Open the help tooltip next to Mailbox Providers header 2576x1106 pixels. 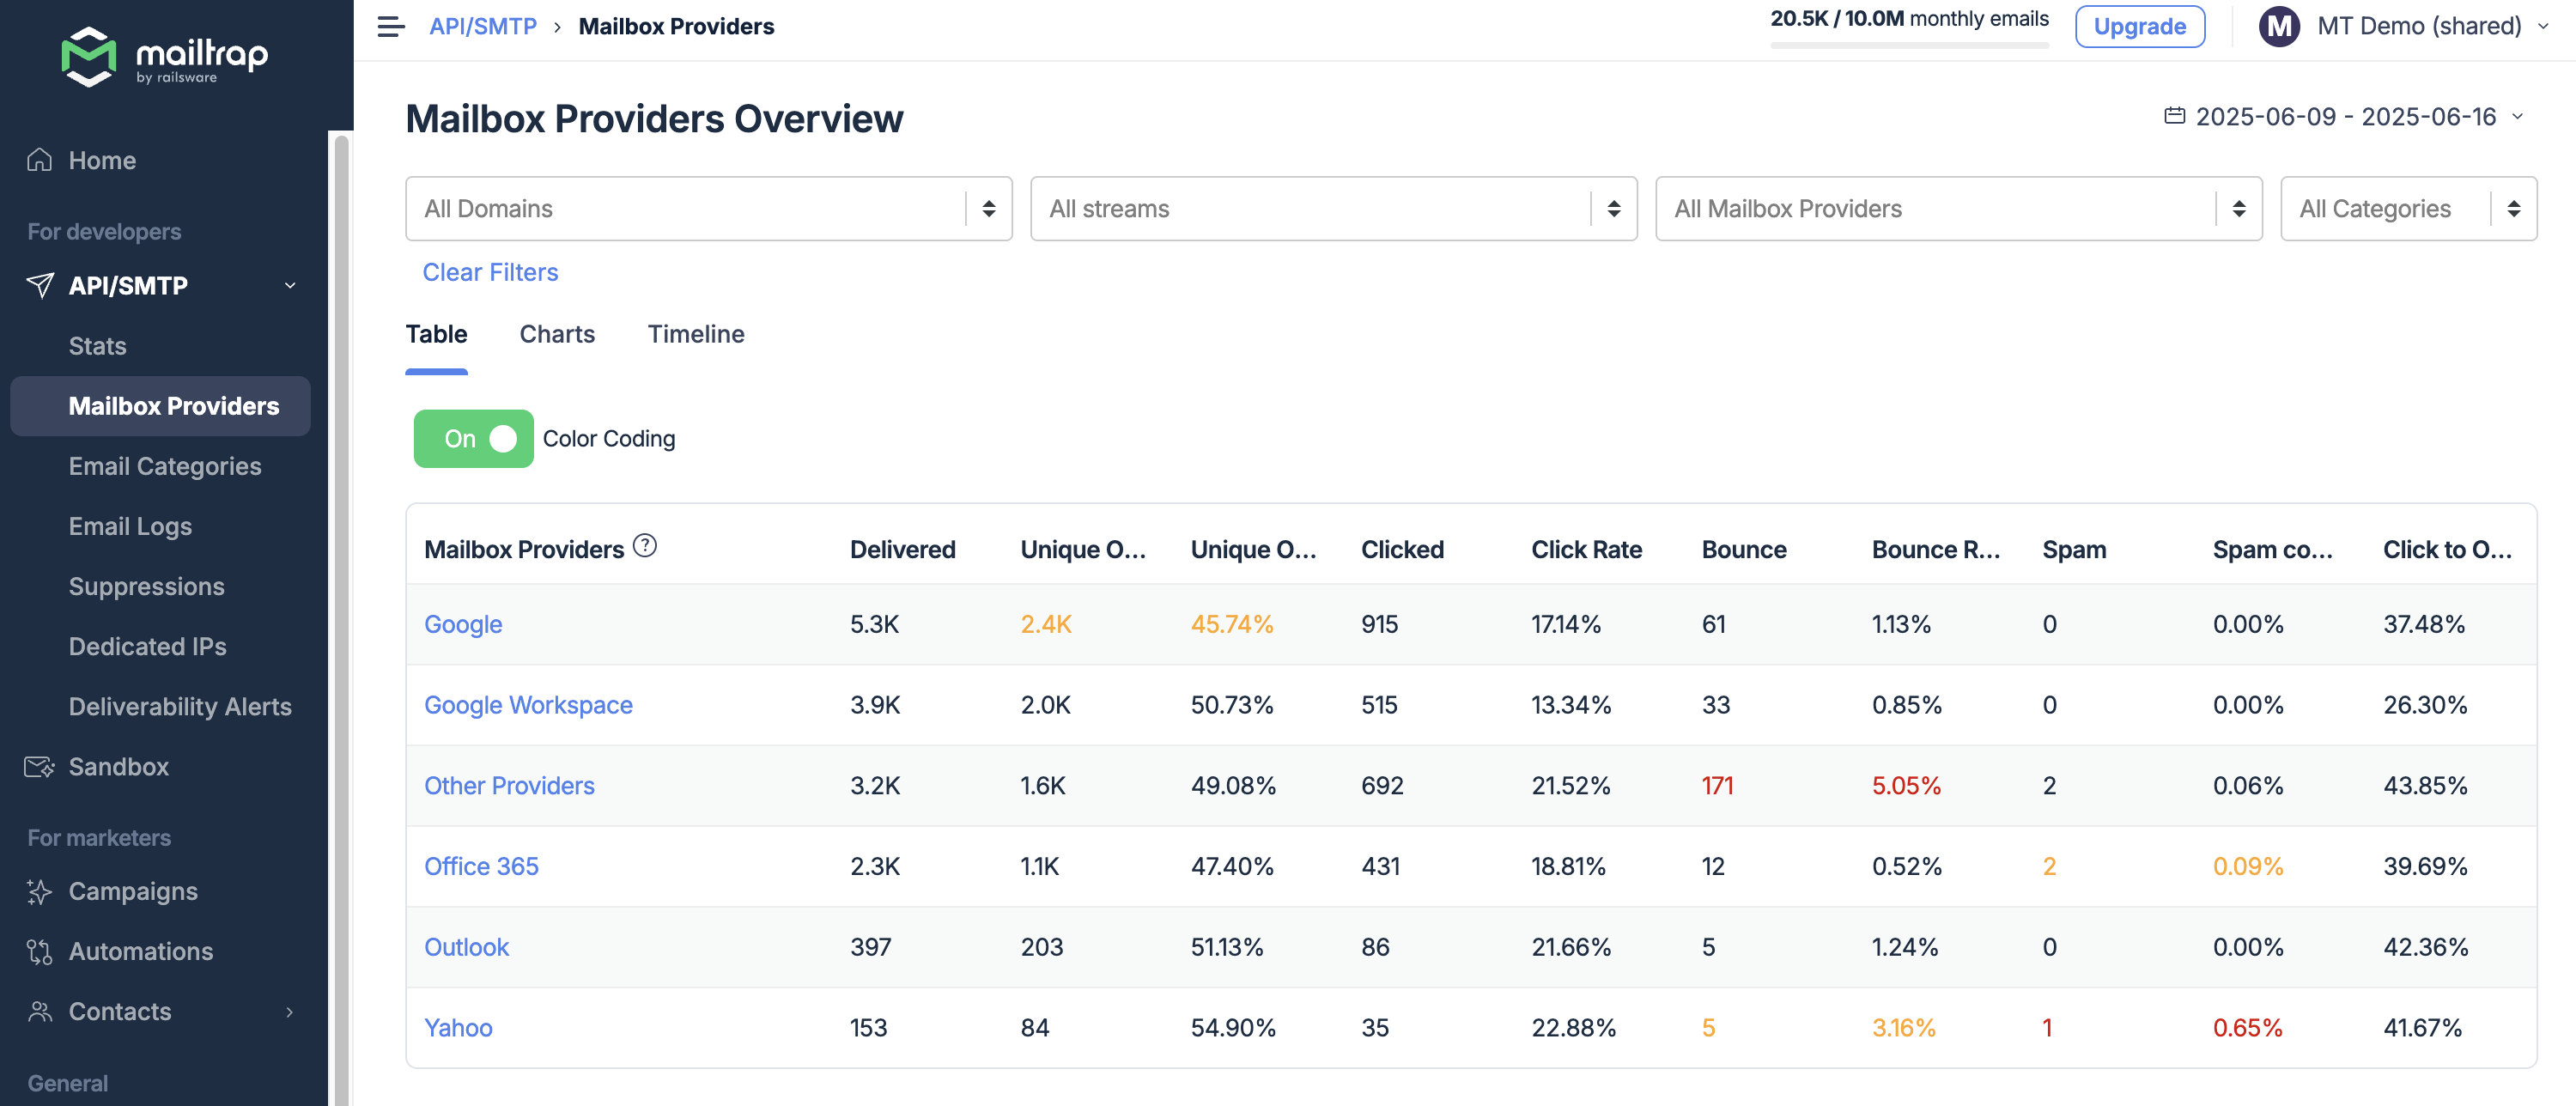(x=645, y=546)
